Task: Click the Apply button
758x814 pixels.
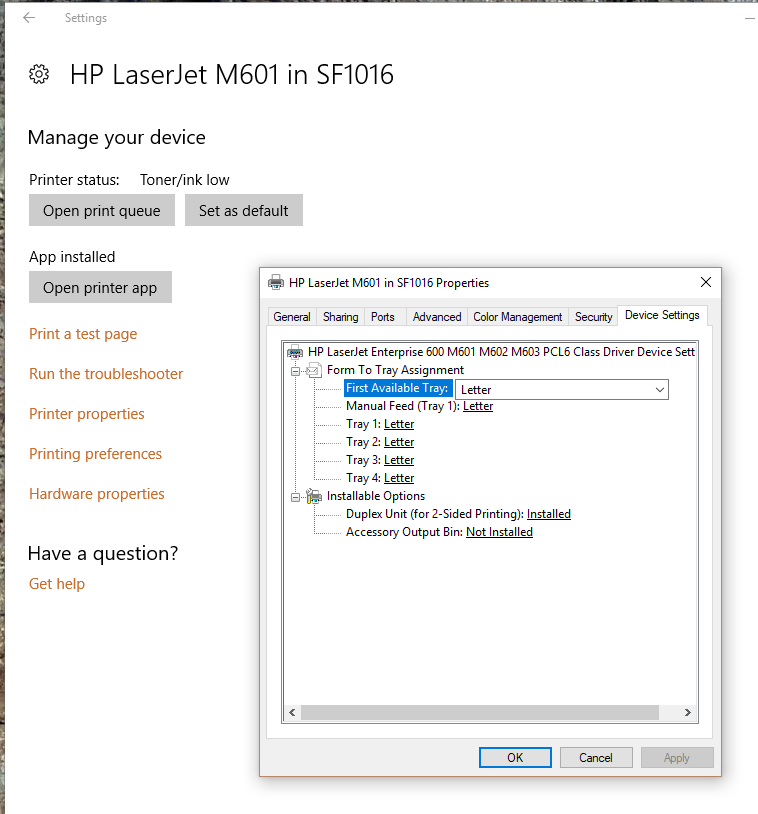Action: pos(677,757)
